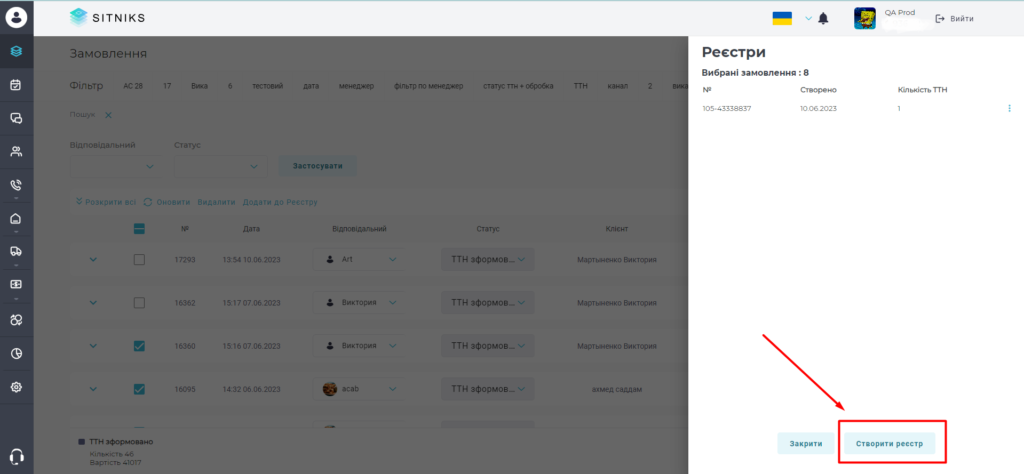1024x474 pixels.
Task: Open status dropdown for order 16362
Action: tap(488, 302)
